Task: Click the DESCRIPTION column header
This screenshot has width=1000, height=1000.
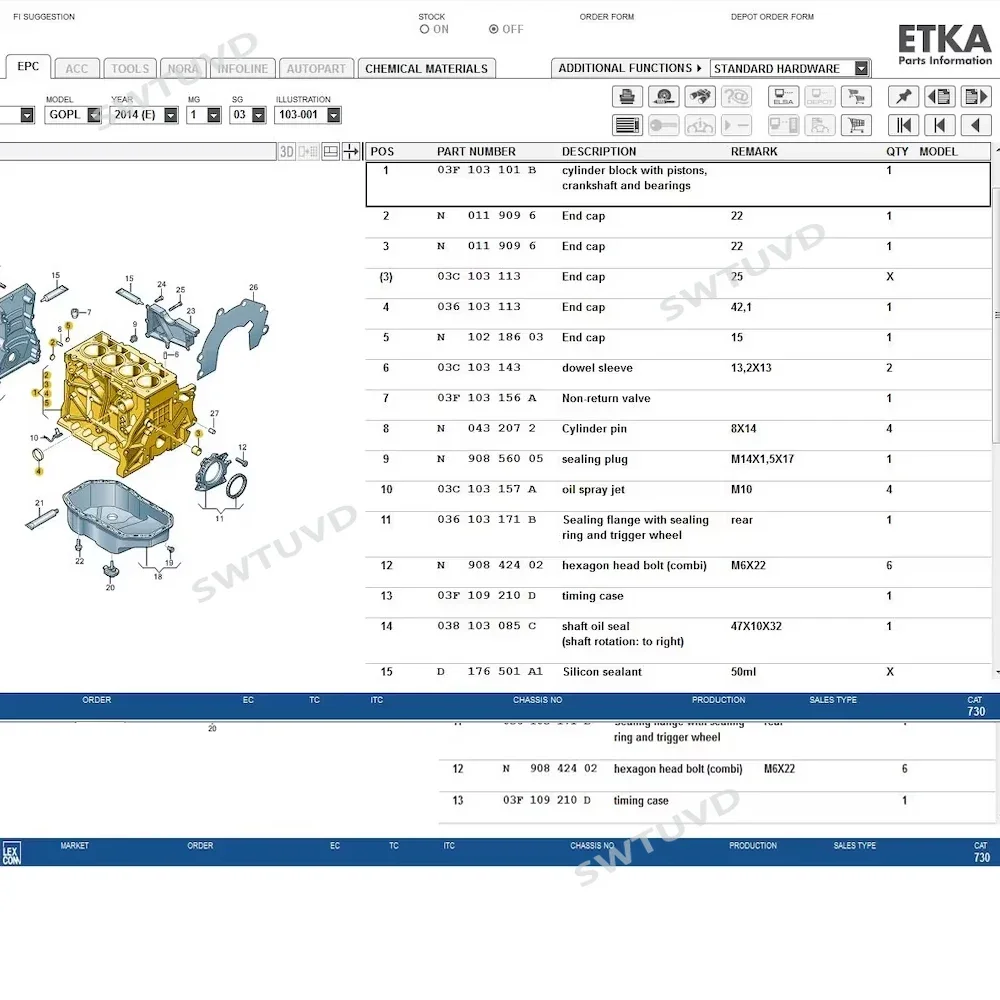Action: coord(599,151)
